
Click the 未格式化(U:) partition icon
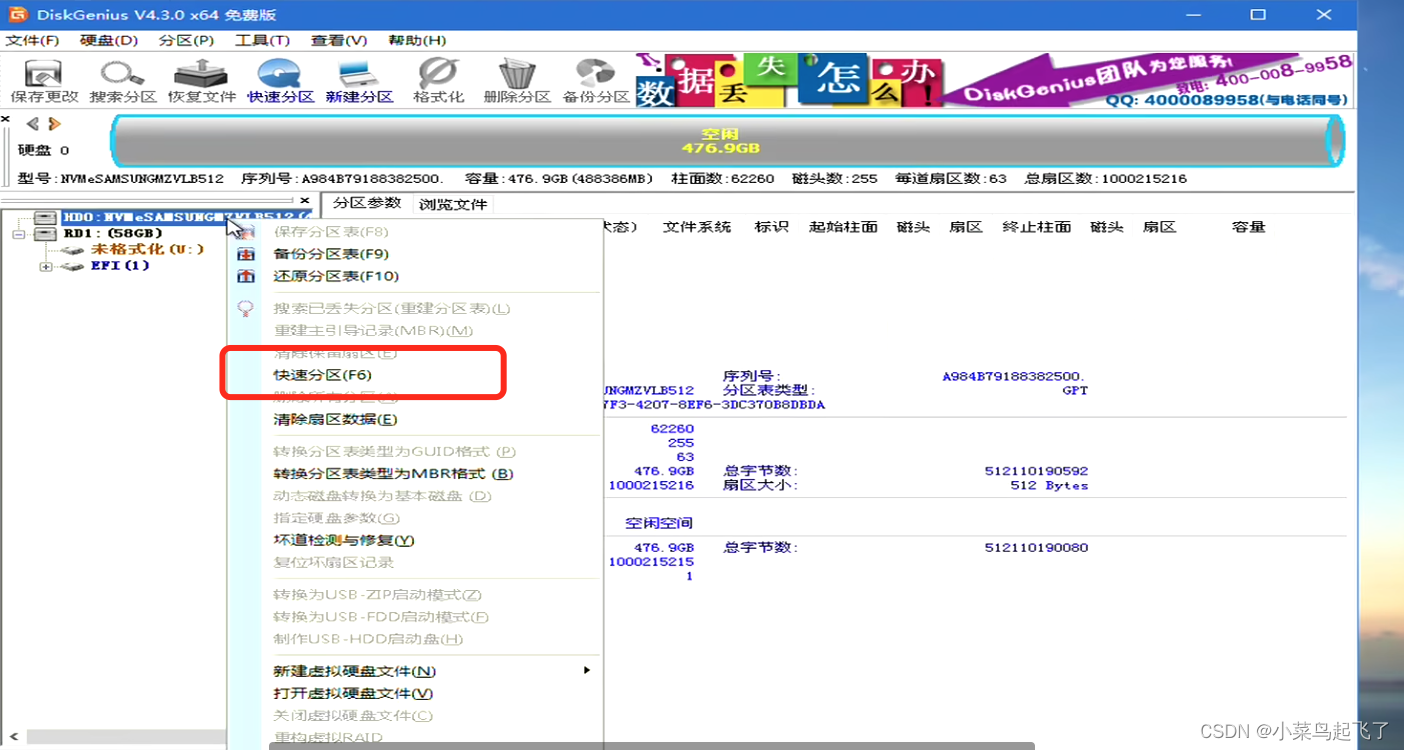click(72, 250)
